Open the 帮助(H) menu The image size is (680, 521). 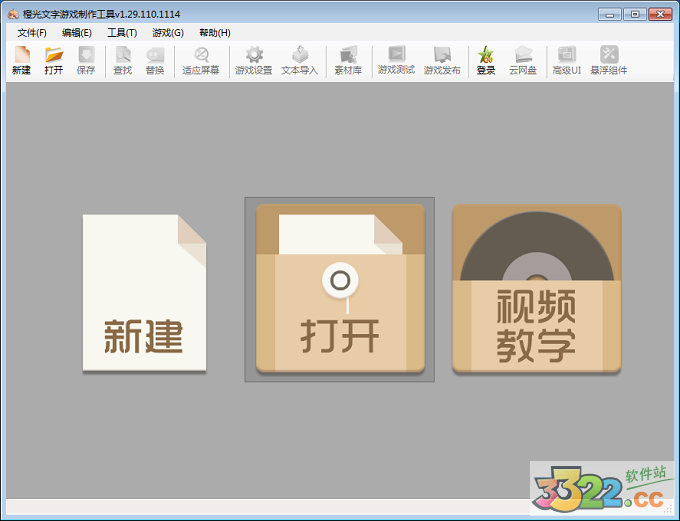point(215,33)
